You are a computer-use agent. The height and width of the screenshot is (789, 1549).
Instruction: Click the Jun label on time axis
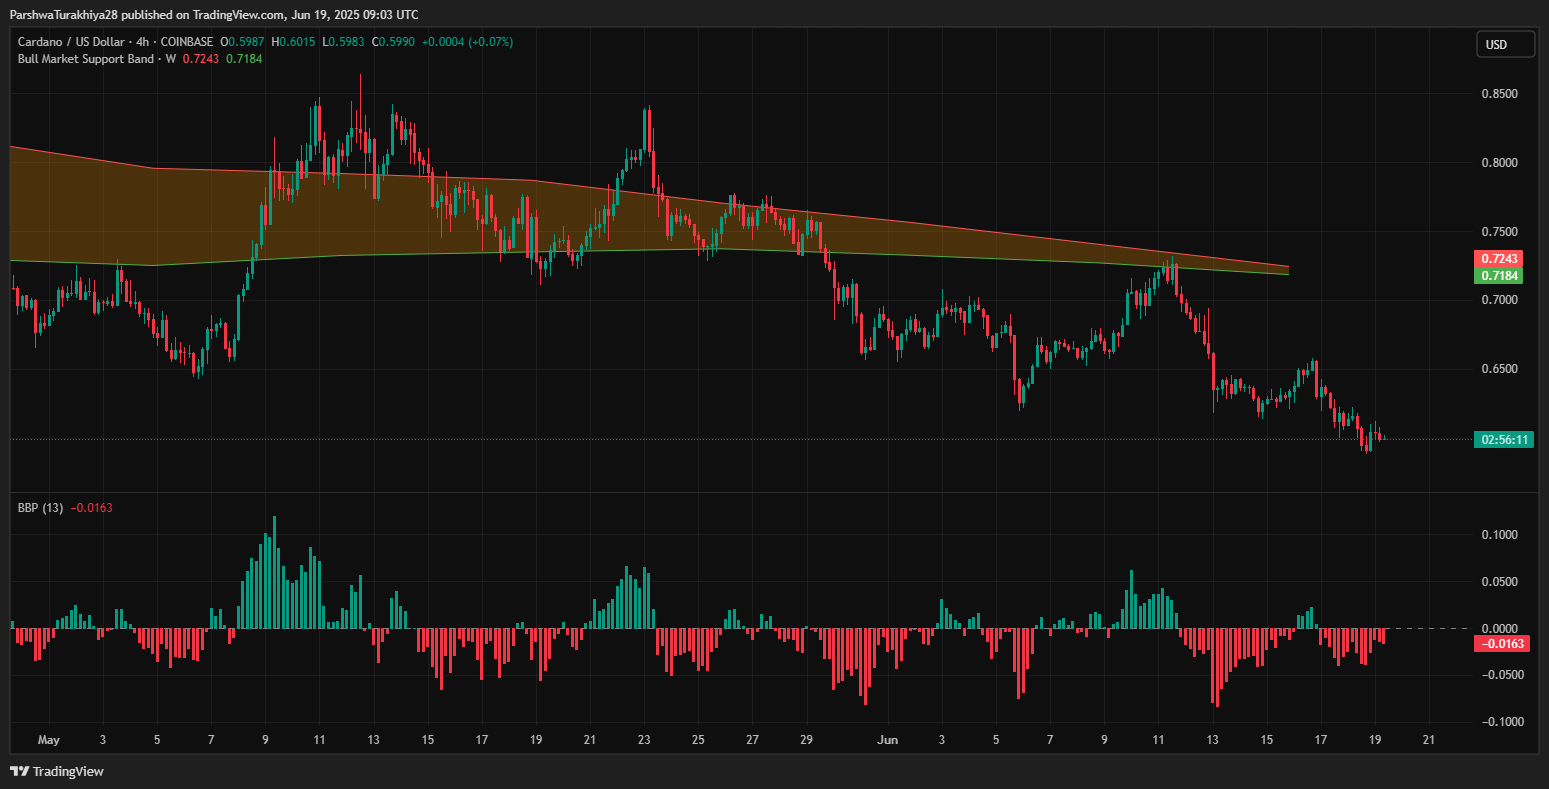[887, 740]
